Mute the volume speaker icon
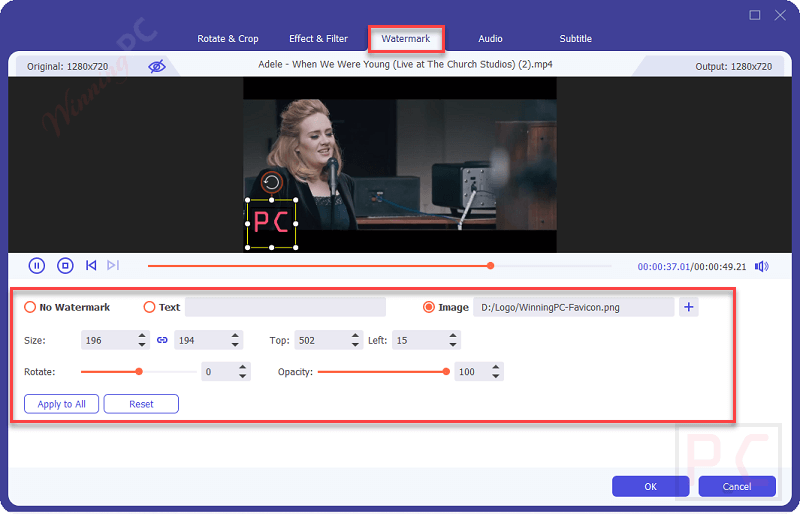Screen dimensions: 800x514 coord(762,266)
